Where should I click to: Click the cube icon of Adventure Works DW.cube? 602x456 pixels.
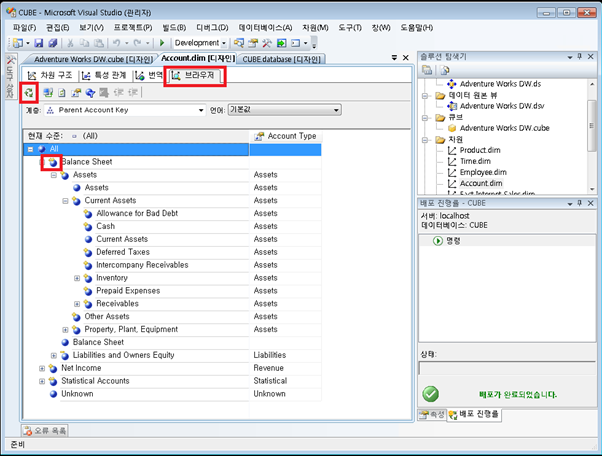pyautogui.click(x=452, y=128)
